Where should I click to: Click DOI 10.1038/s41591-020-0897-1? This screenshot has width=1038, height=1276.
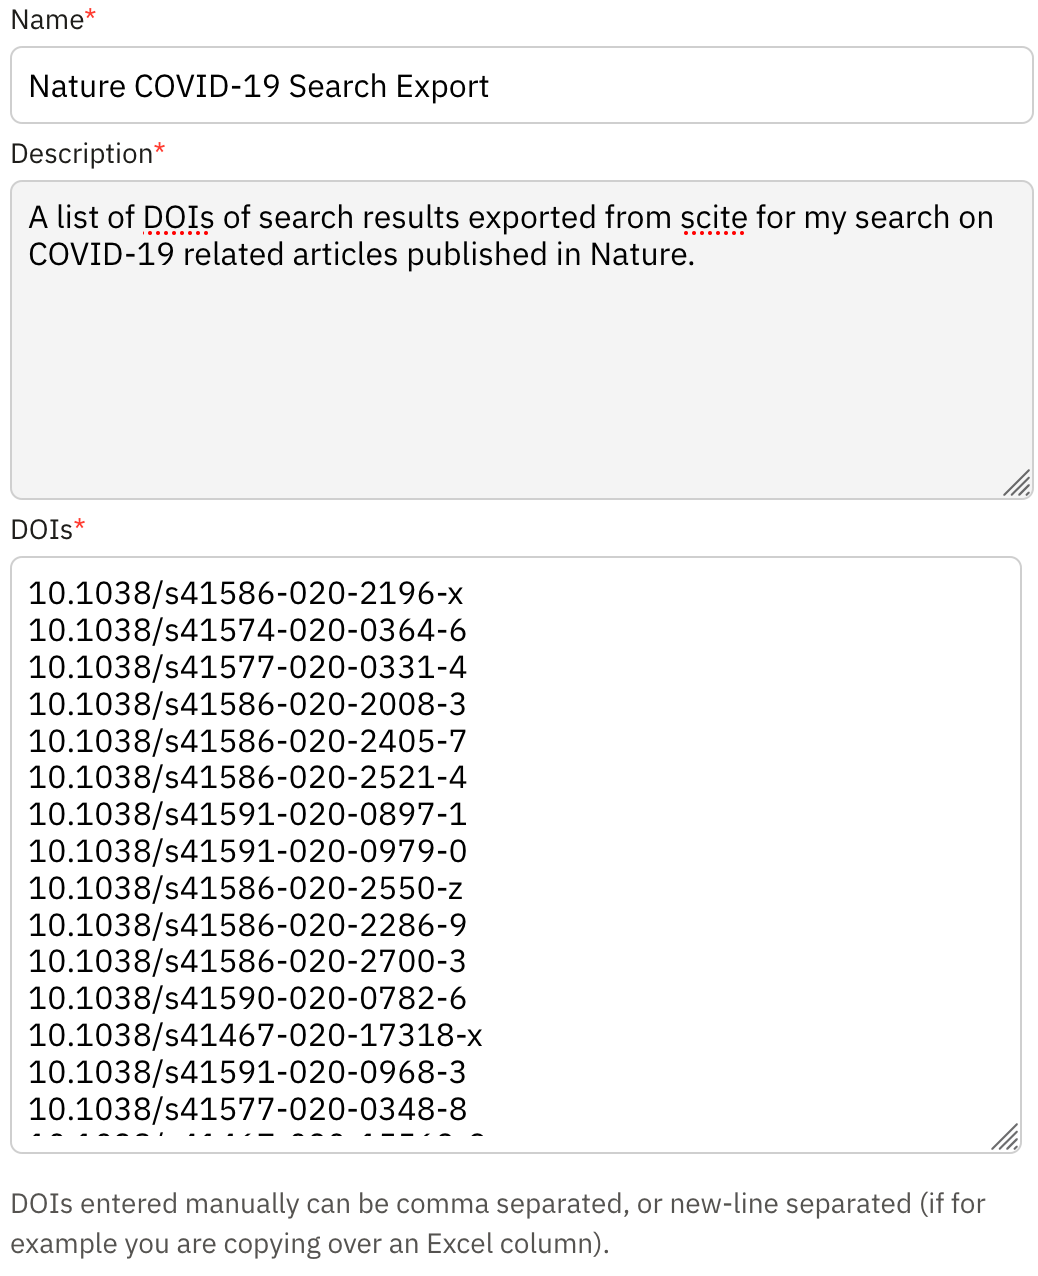point(247,814)
